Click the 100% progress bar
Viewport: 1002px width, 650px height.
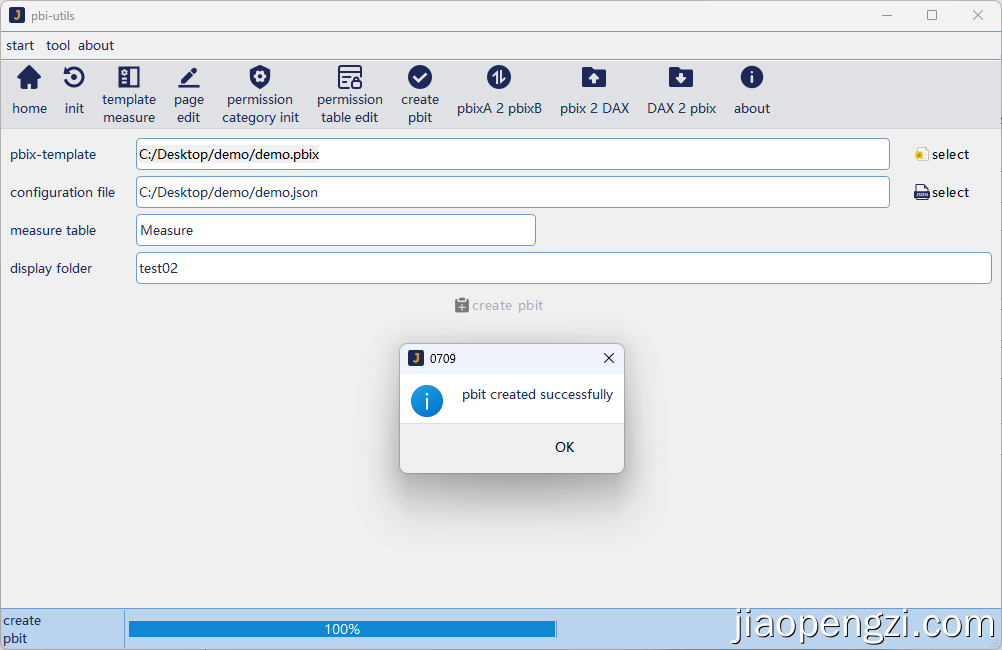pos(342,629)
